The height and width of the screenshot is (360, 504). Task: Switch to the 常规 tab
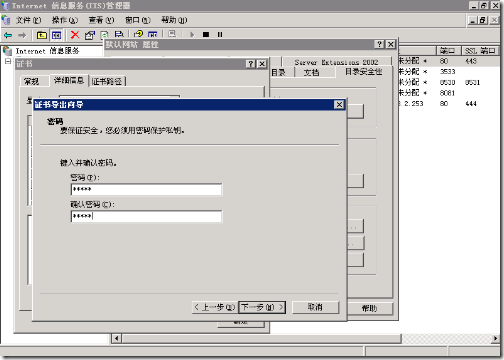(31, 81)
